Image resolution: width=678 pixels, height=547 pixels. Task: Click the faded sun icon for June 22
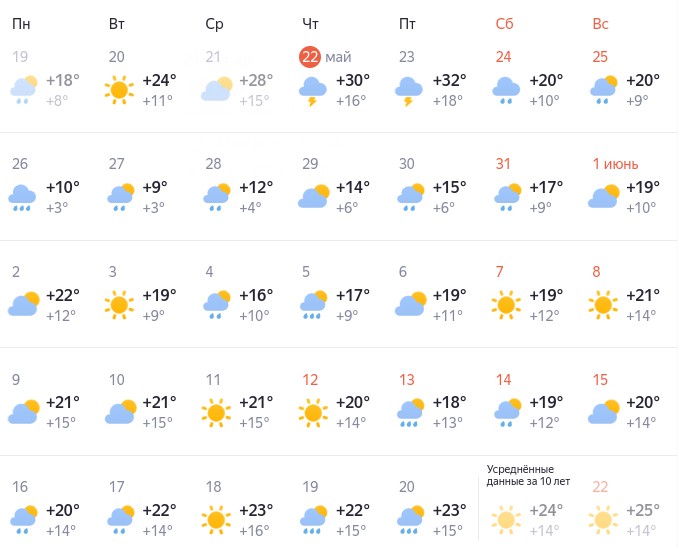point(604,518)
